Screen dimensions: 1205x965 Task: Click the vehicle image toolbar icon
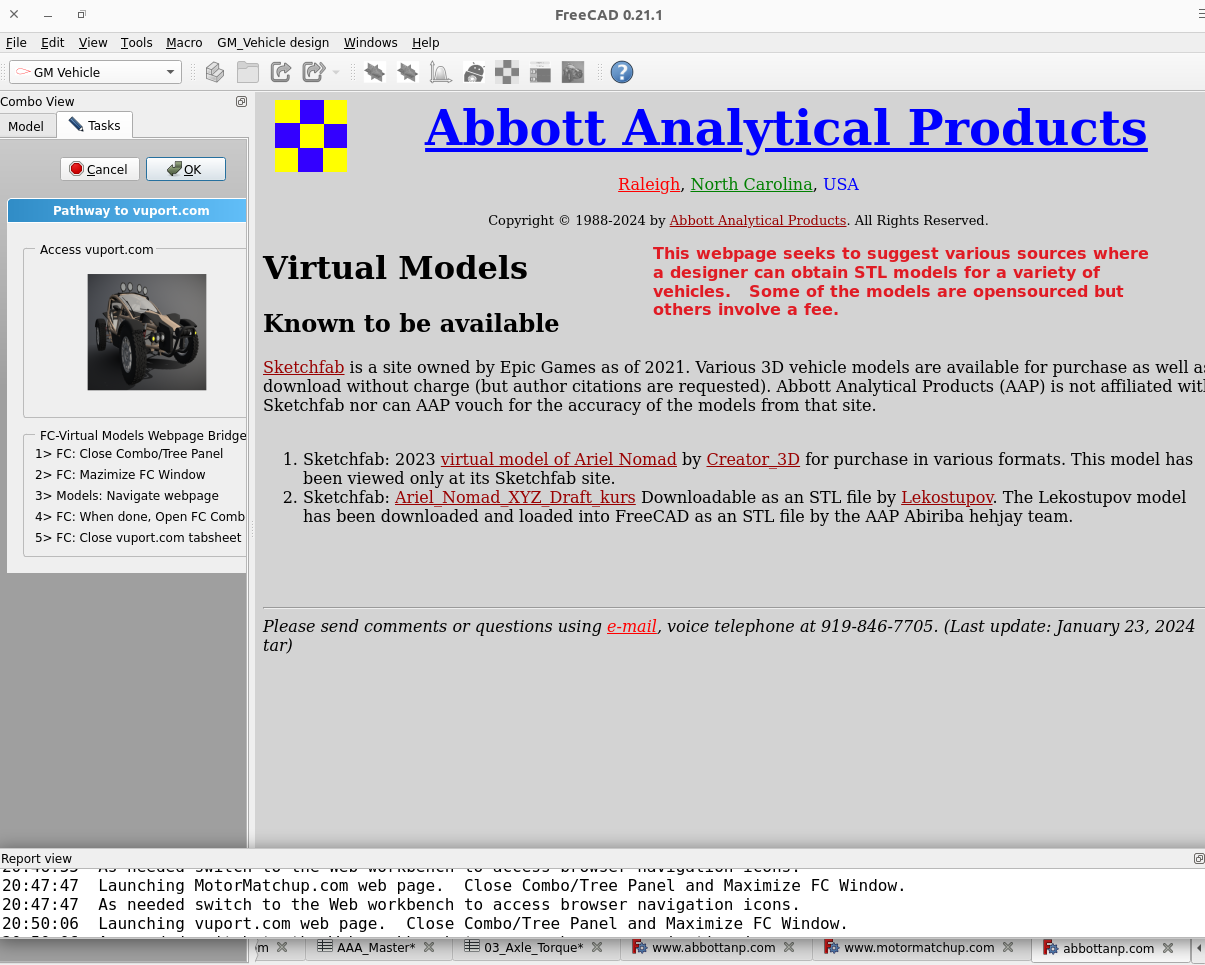572,72
